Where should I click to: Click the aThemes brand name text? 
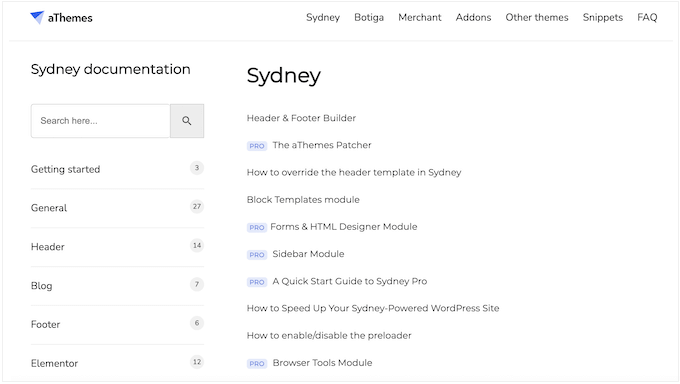(x=70, y=18)
